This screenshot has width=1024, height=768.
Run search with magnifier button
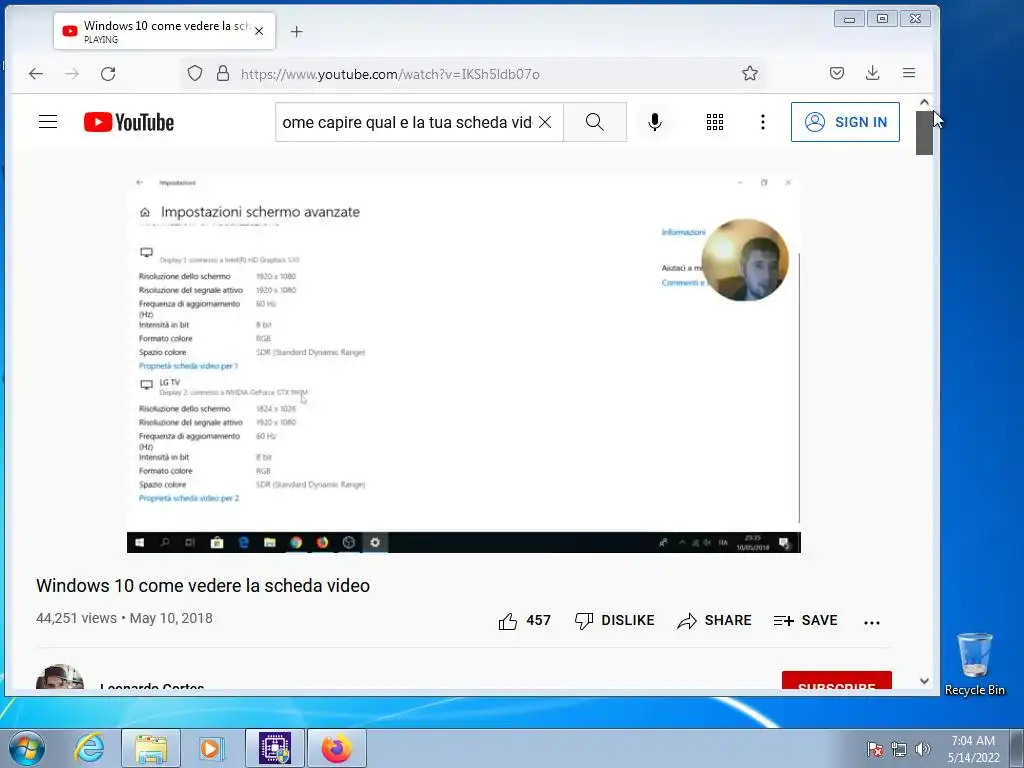595,122
